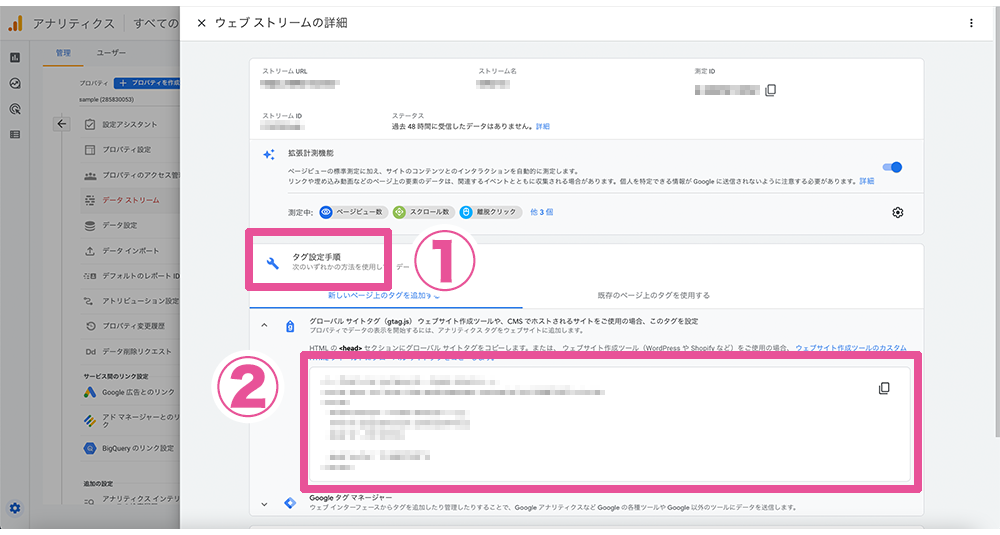This screenshot has height=535, width=1000.
Task: Click the ページビュー数 chip
Action: pos(353,212)
